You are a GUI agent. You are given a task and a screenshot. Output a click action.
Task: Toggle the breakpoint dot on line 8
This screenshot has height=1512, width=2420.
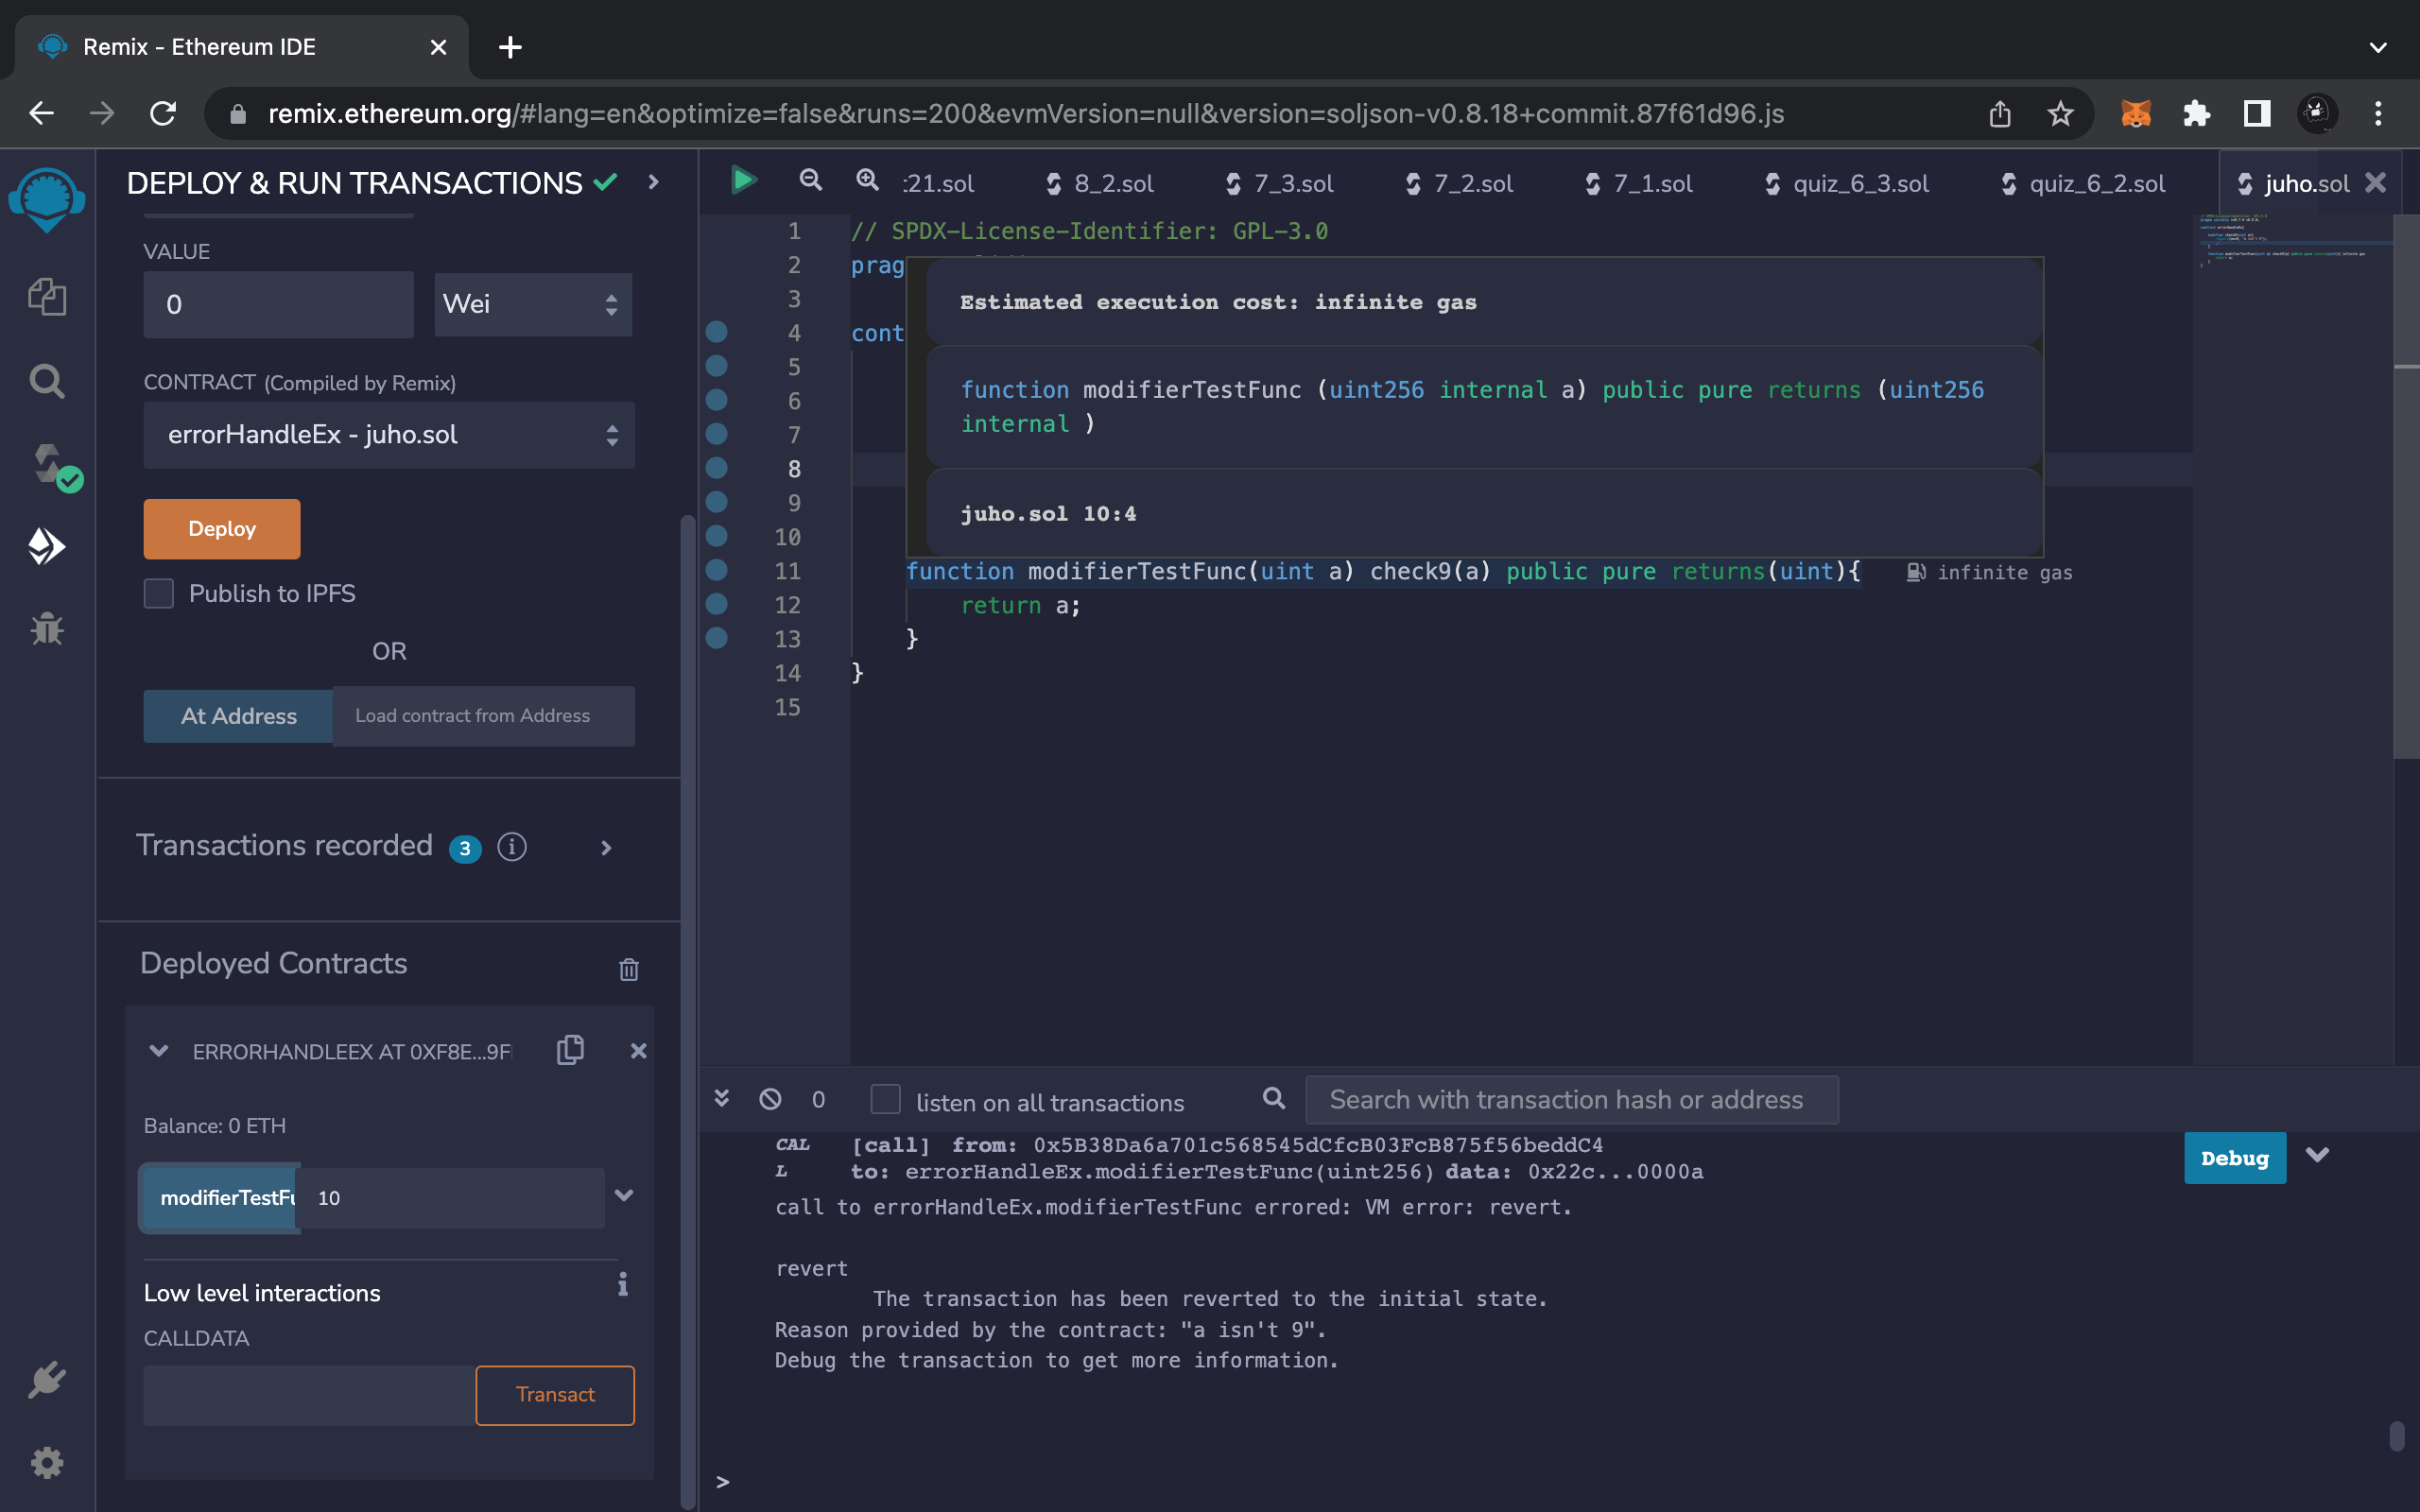tap(717, 468)
